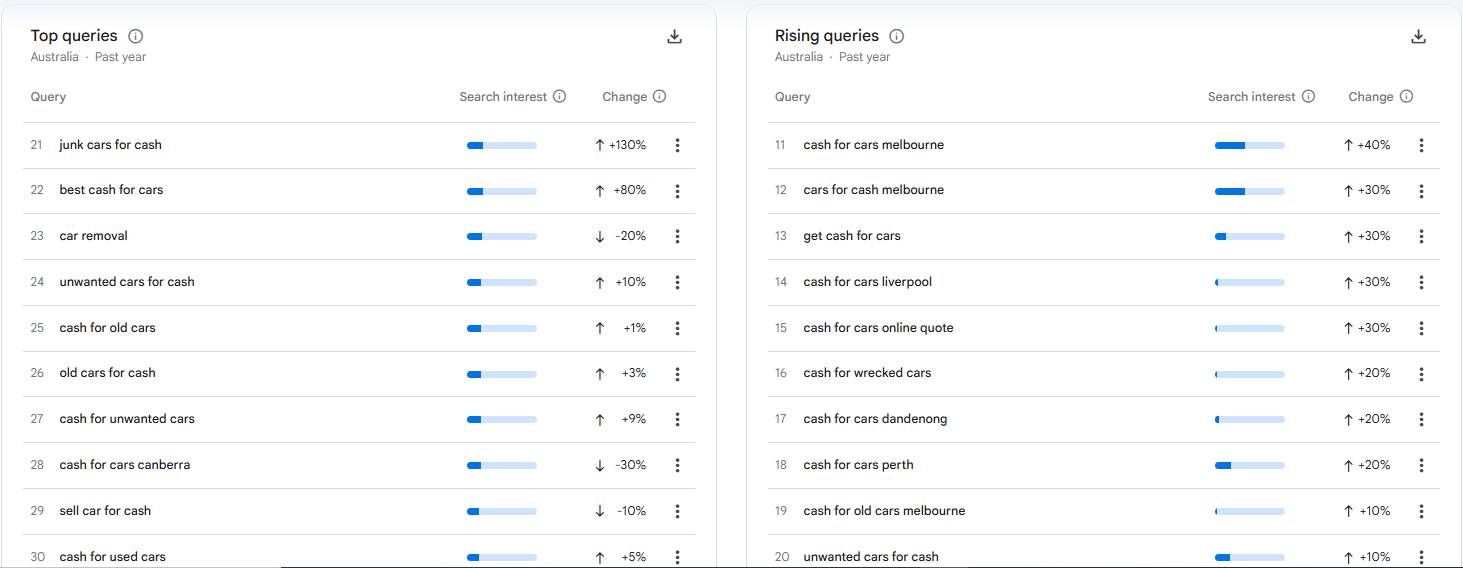The width and height of the screenshot is (1463, 568).
Task: Open more options for sell car for cash
Action: (677, 511)
